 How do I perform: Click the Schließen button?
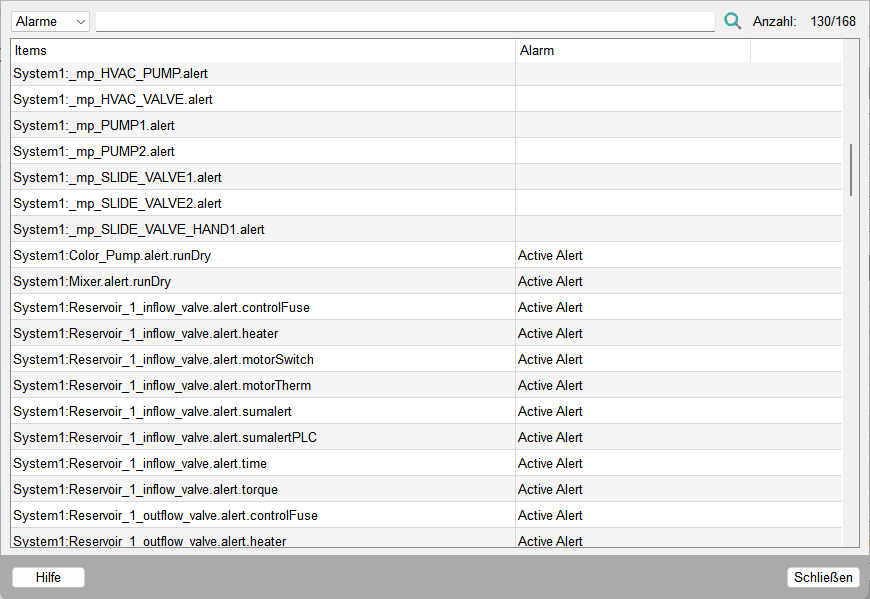pos(822,577)
